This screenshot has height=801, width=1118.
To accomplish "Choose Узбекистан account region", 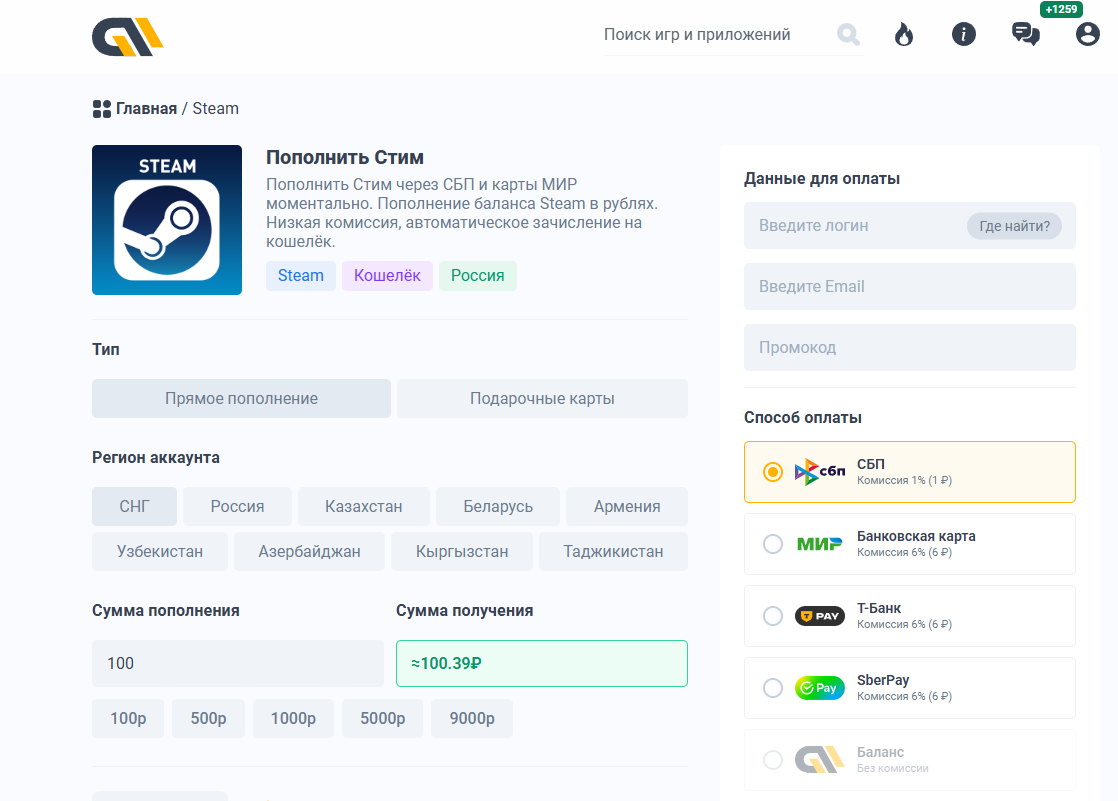I will point(160,551).
